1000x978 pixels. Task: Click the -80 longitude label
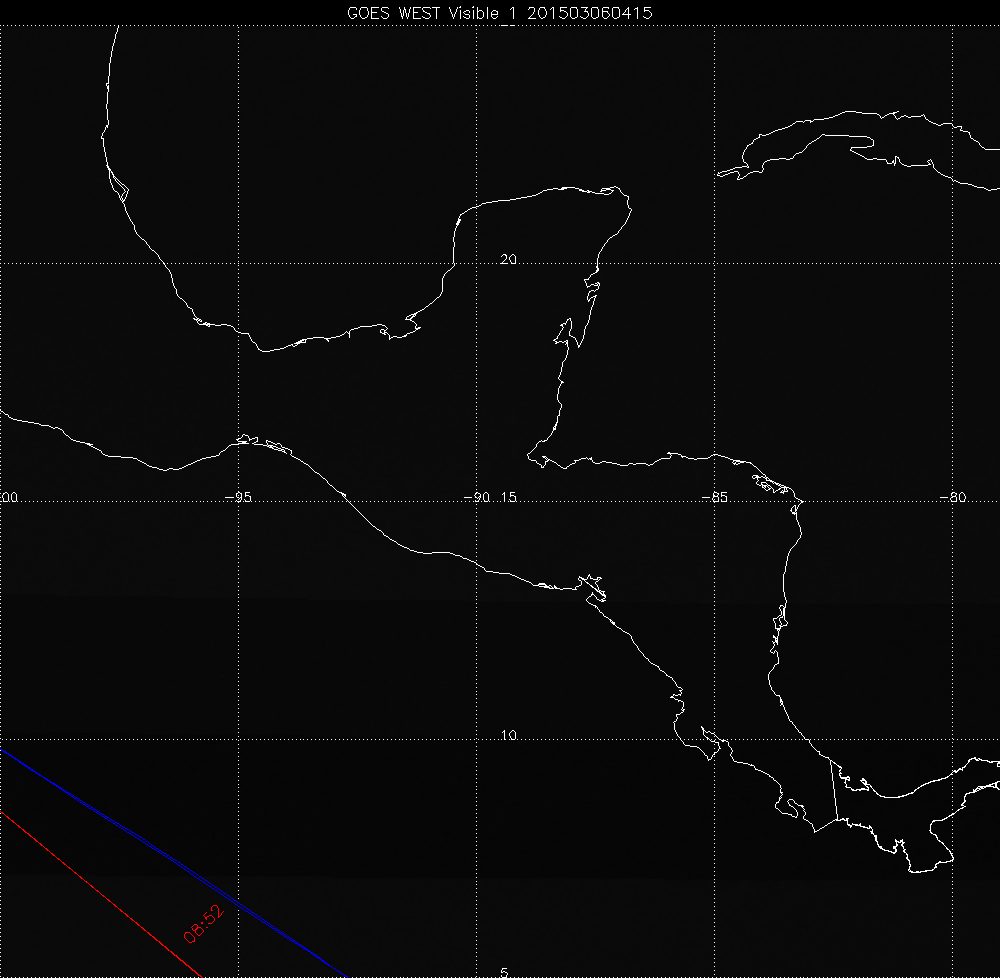coord(953,497)
